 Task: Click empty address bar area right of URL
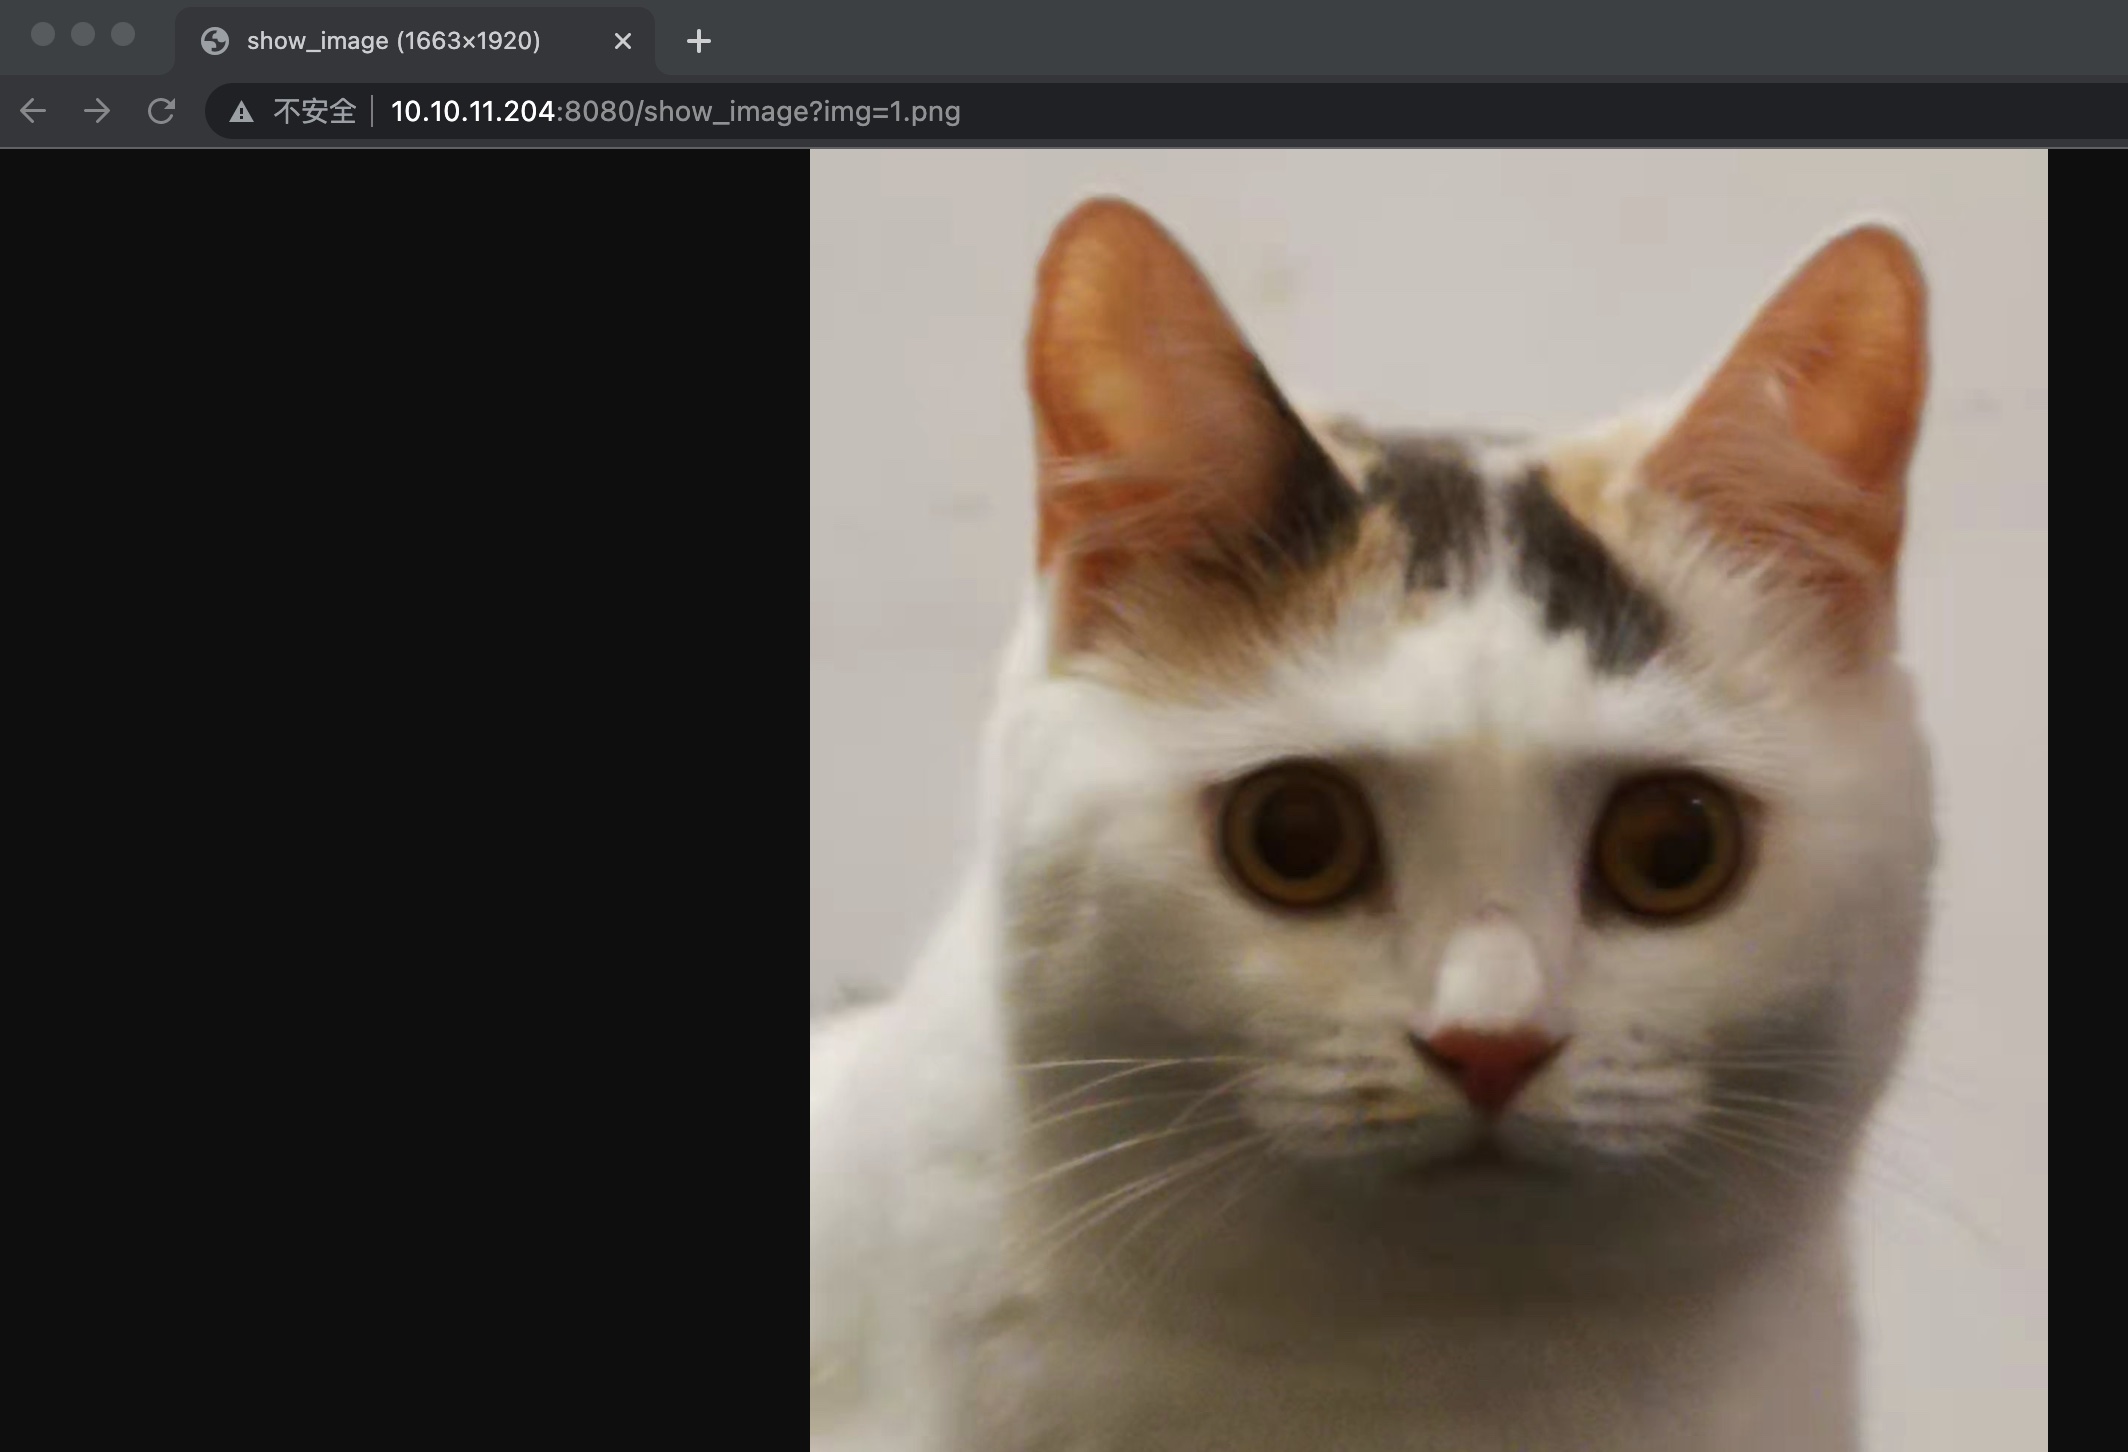(1500, 111)
